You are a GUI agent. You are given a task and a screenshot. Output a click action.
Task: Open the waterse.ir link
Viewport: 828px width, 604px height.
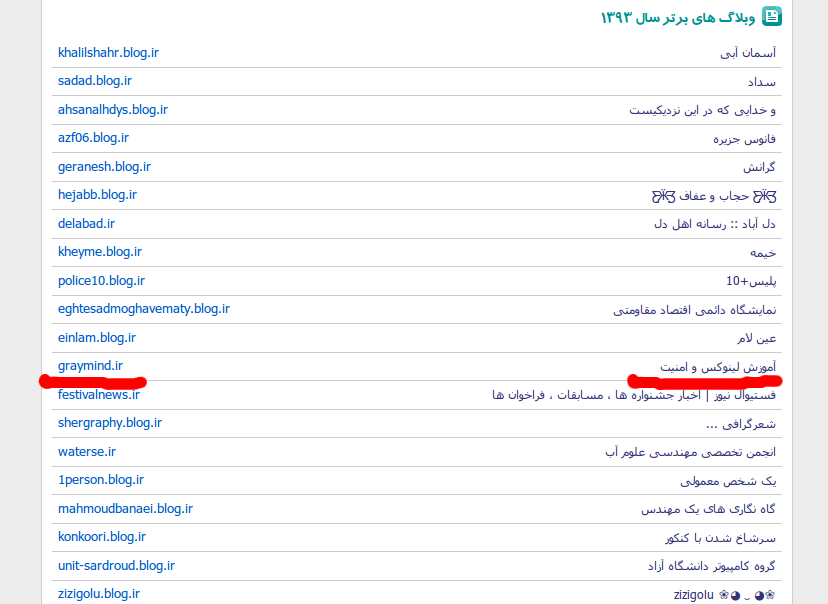click(x=87, y=452)
